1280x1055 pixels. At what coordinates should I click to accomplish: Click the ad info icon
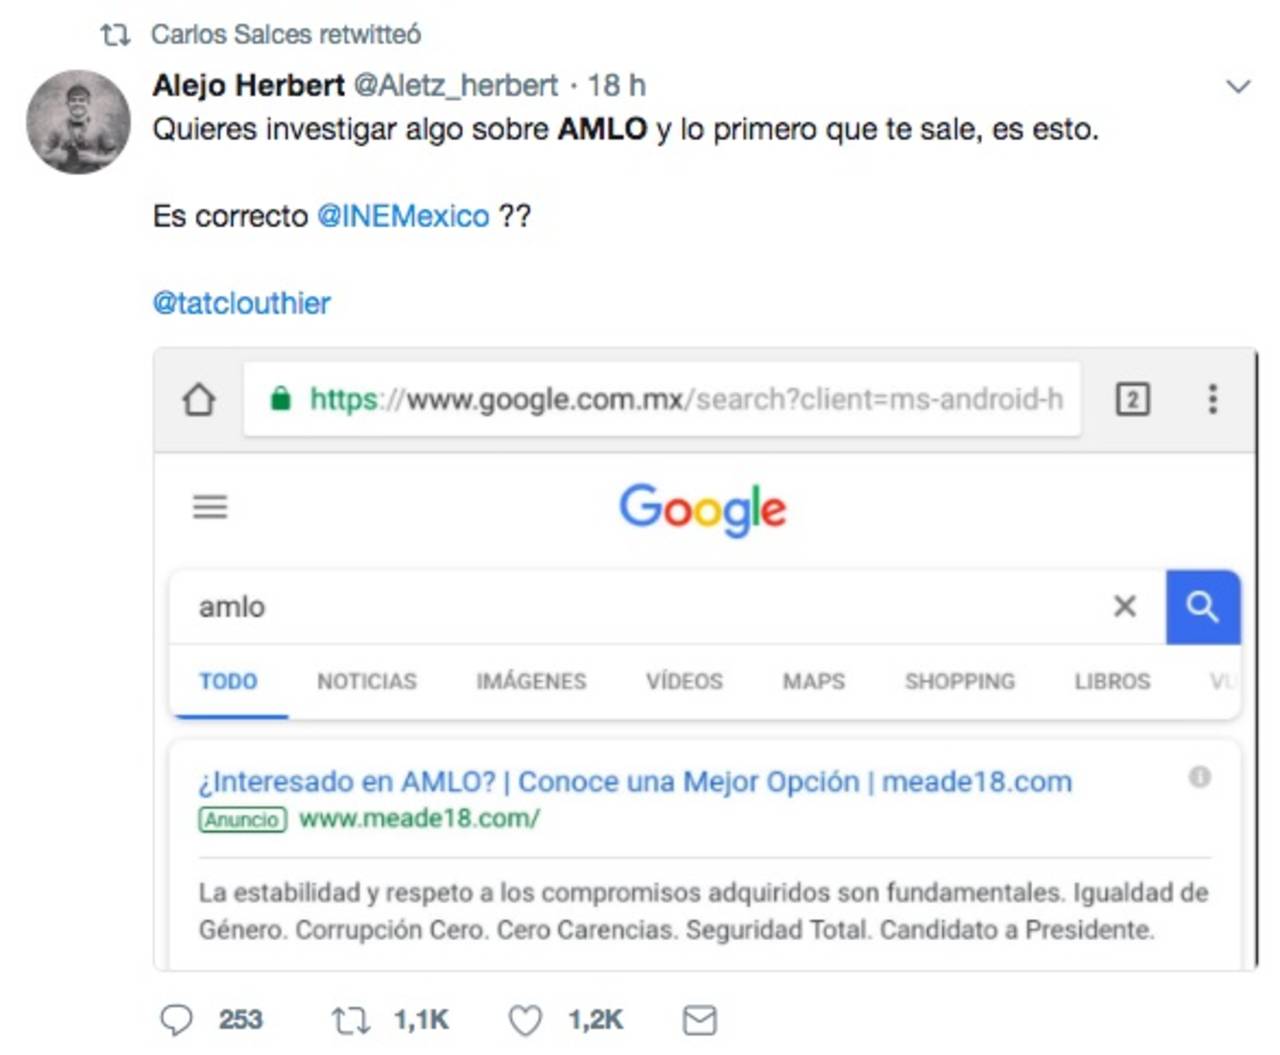[1199, 777]
